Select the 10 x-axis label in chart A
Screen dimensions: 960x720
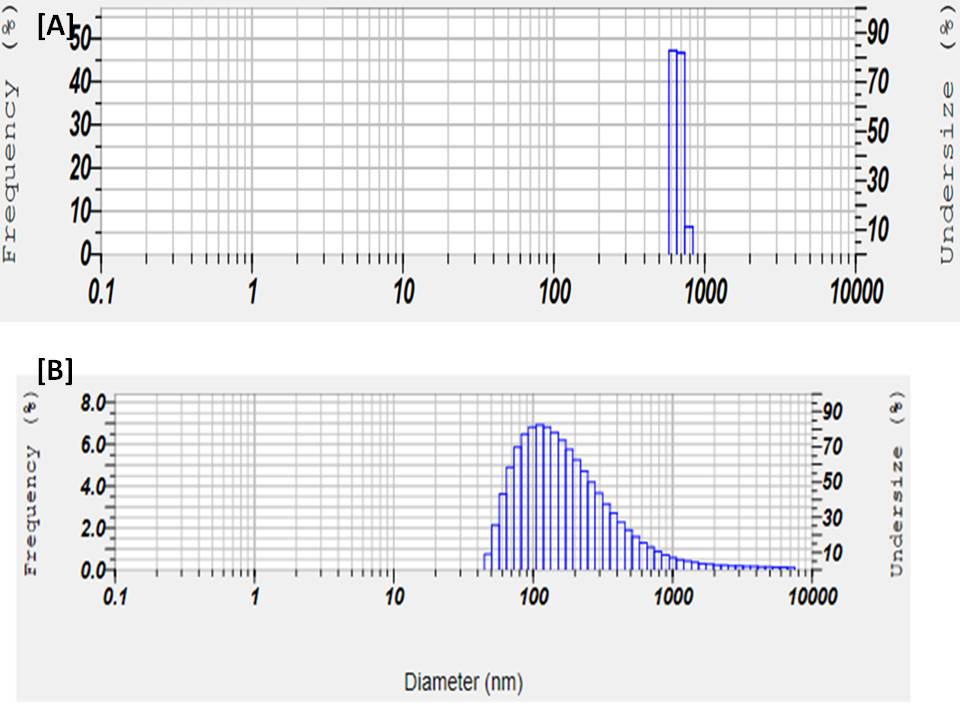(403, 291)
